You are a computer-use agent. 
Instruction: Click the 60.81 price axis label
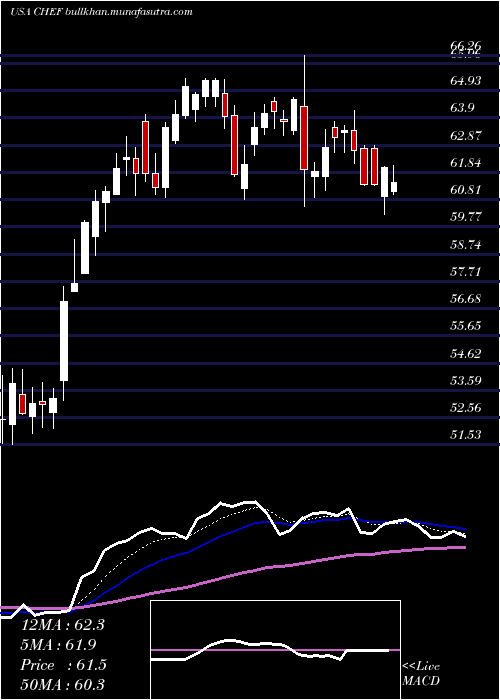click(466, 190)
